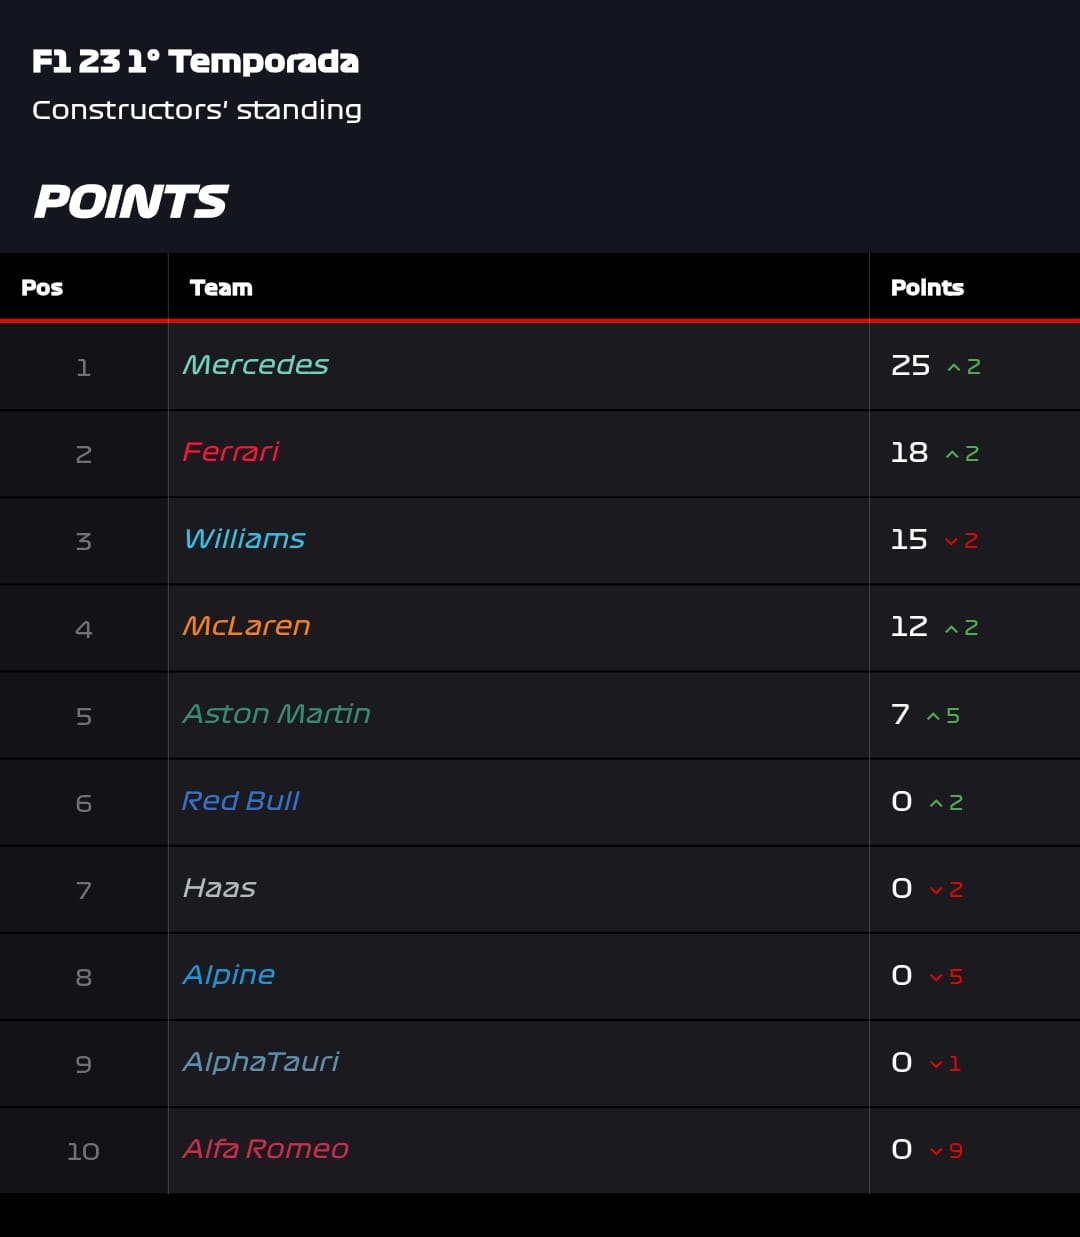Open the McLaren team entry

(x=247, y=626)
